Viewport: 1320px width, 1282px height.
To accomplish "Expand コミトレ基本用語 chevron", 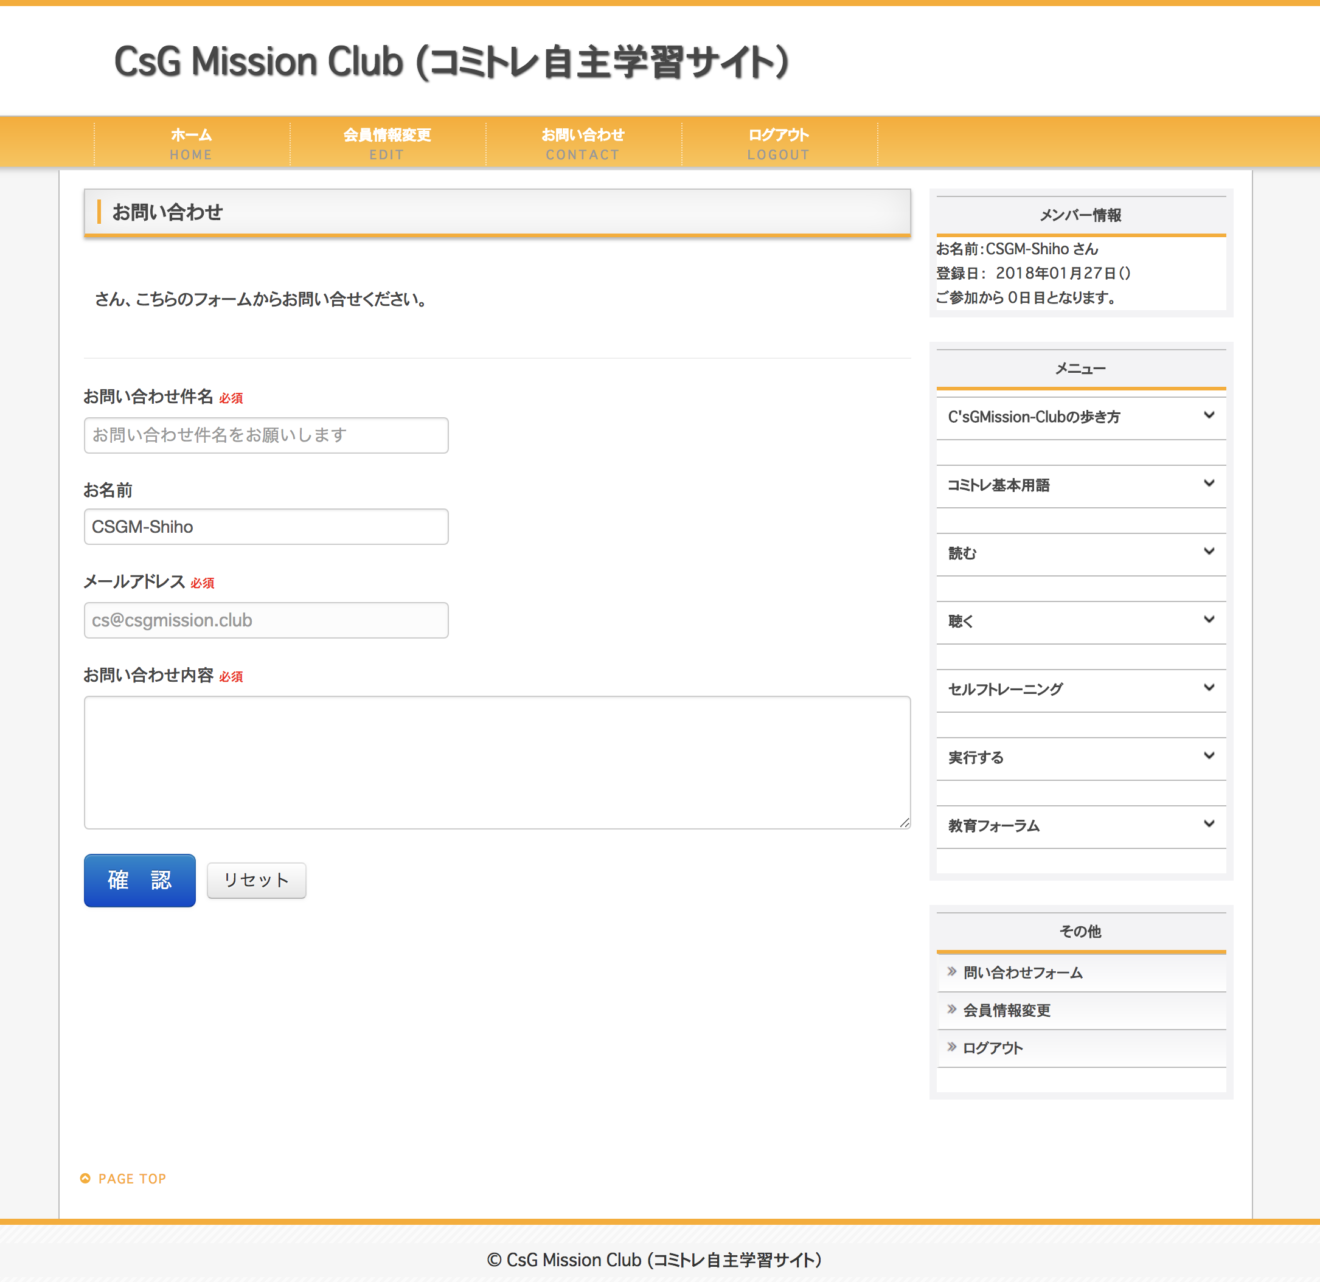I will (x=1209, y=483).
